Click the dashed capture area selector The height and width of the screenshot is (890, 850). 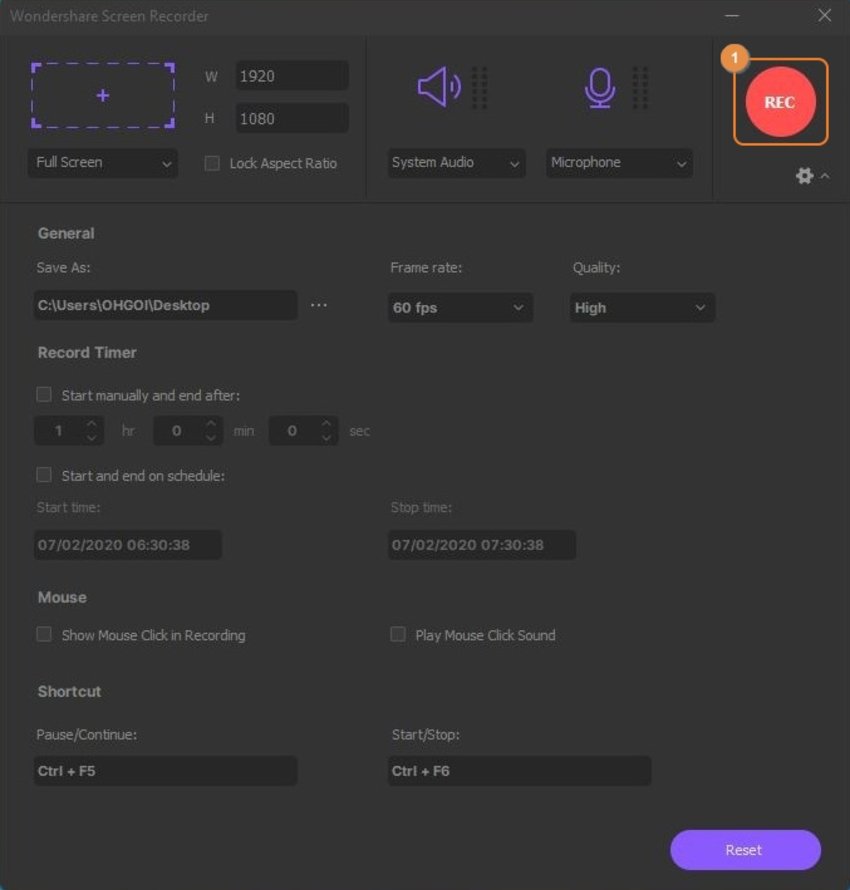[x=103, y=96]
